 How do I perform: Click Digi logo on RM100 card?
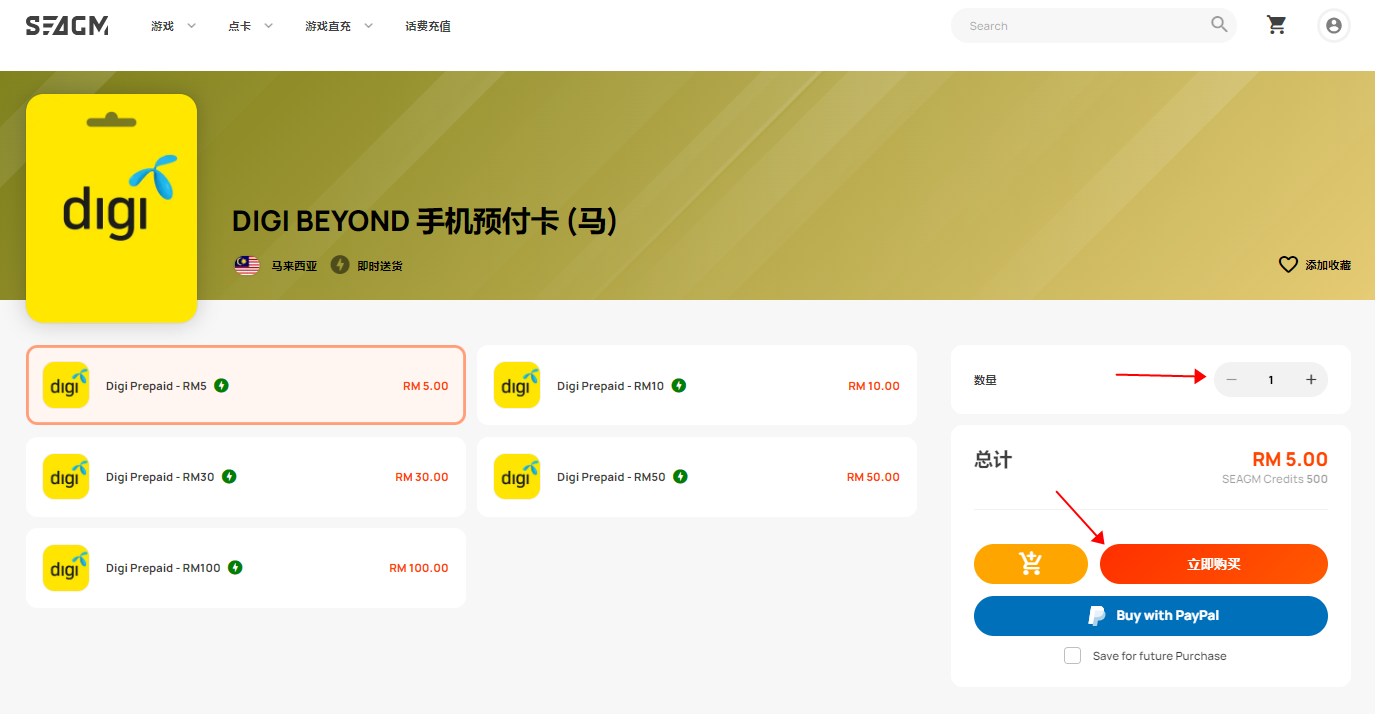[x=66, y=568]
